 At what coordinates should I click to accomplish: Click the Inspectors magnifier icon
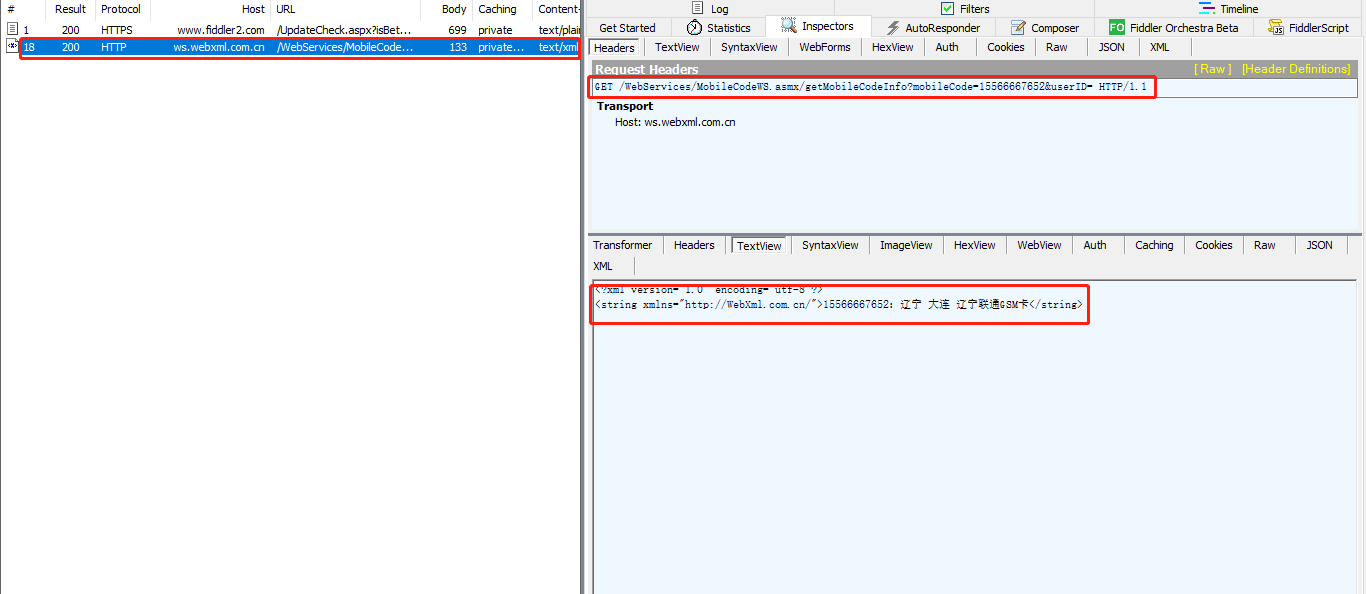pos(789,26)
